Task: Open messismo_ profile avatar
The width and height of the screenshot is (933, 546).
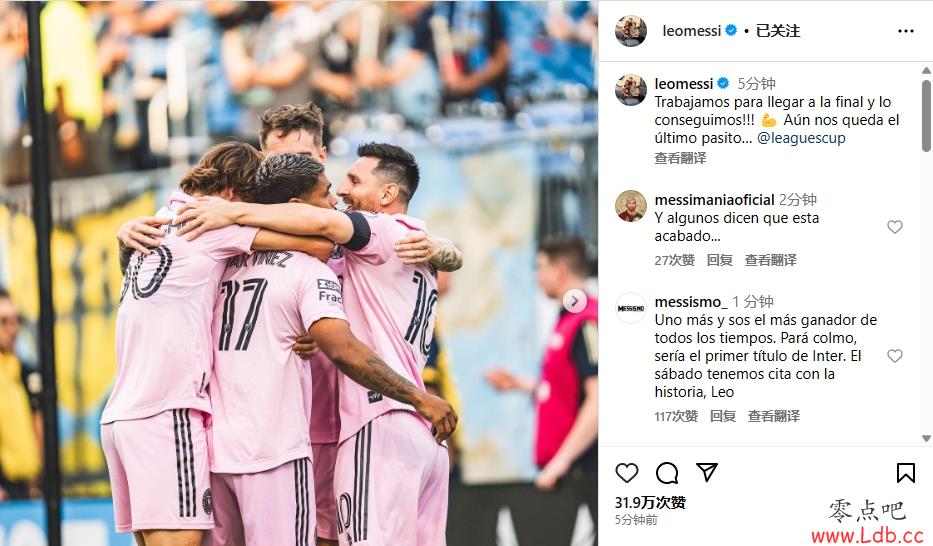Action: tap(631, 308)
